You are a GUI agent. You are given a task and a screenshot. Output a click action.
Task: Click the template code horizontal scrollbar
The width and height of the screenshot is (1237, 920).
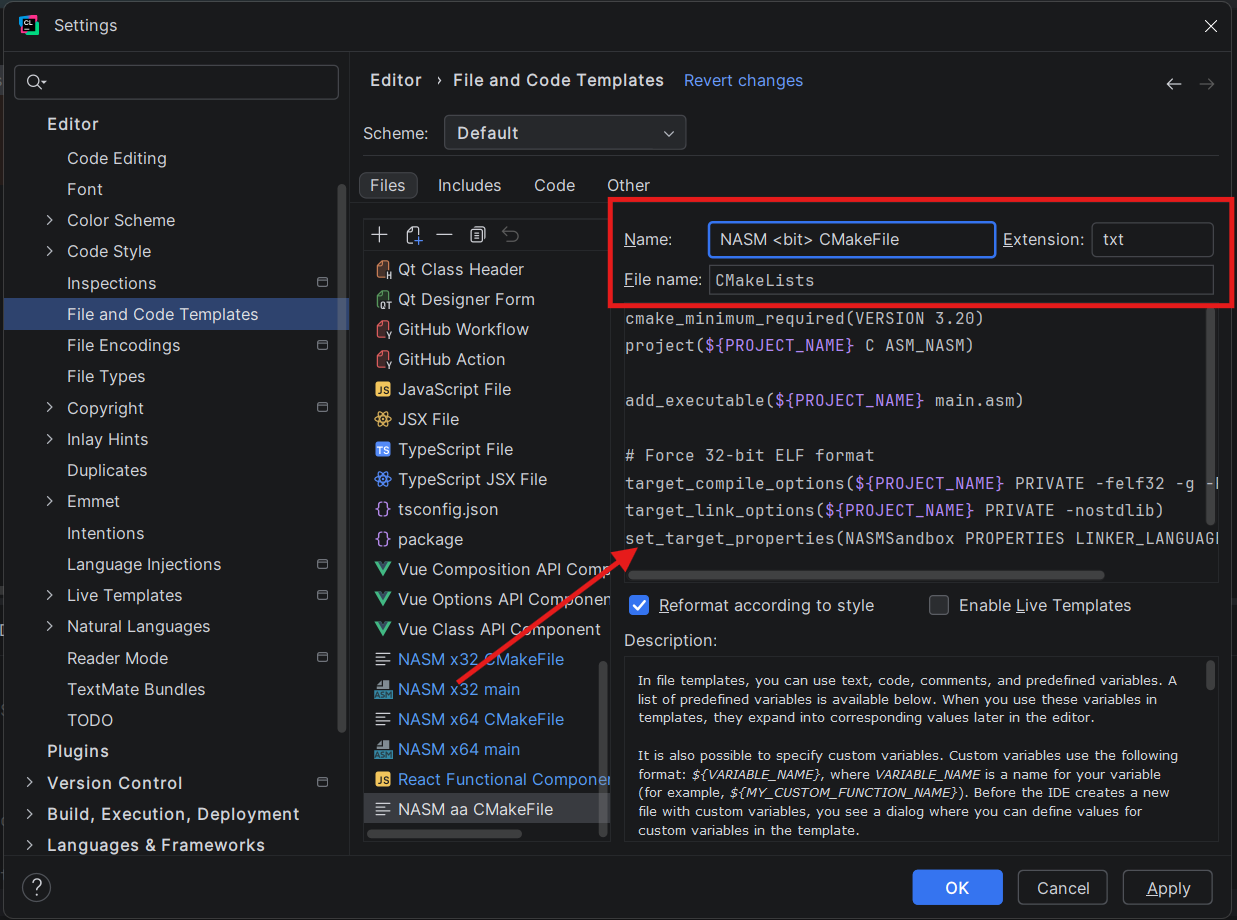click(866, 575)
